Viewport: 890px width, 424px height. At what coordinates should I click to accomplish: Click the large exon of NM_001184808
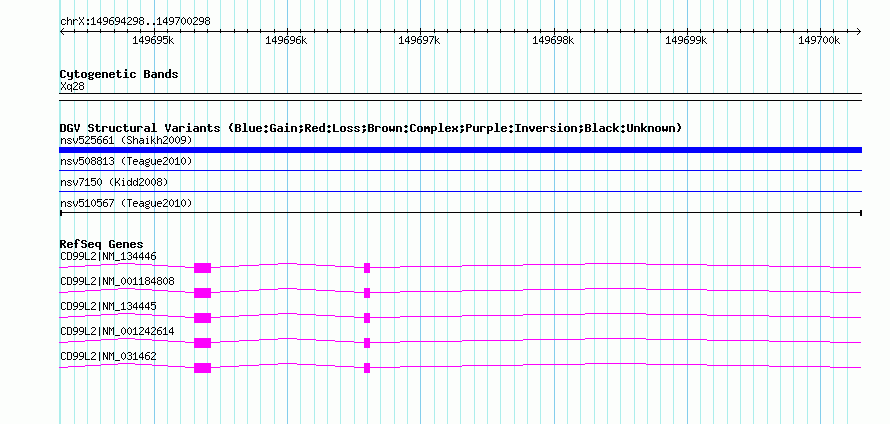pos(203,293)
